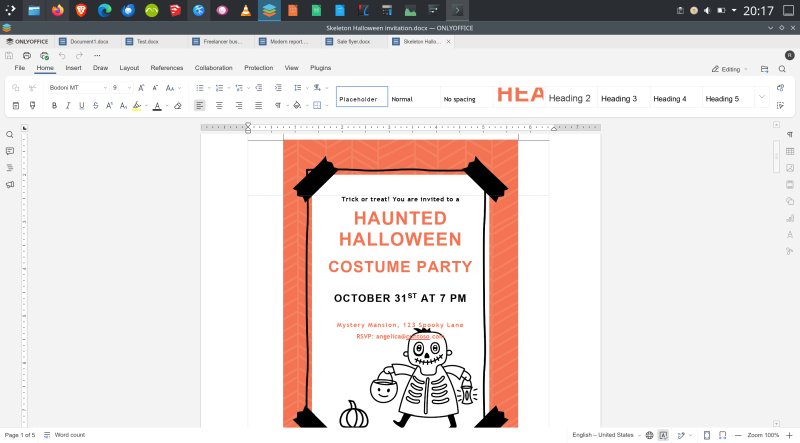Open the Editing mode dropdown

(x=730, y=68)
